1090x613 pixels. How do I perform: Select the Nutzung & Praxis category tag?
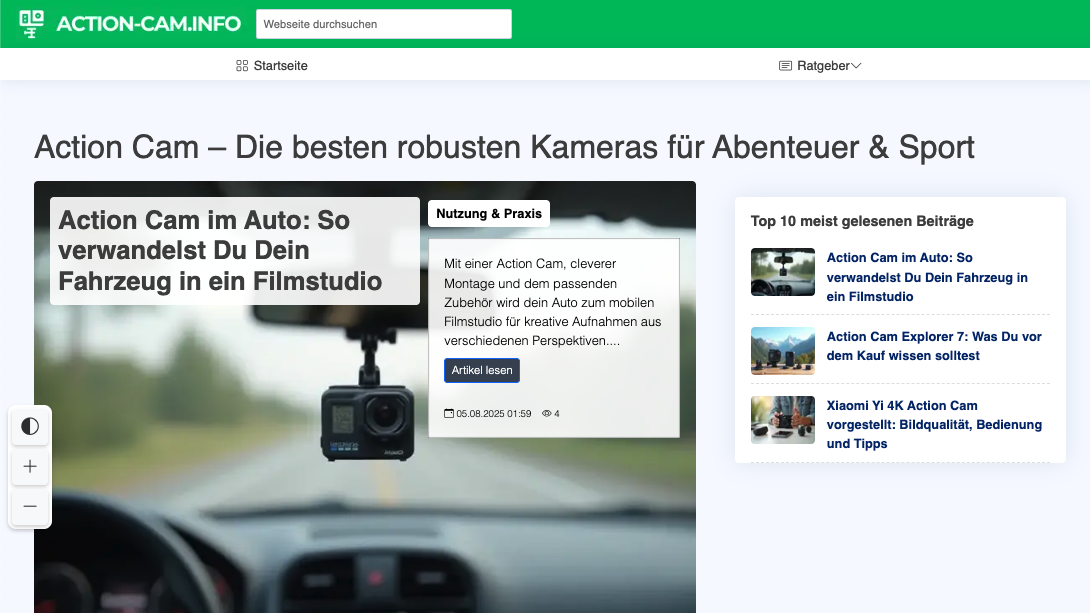pyautogui.click(x=489, y=213)
